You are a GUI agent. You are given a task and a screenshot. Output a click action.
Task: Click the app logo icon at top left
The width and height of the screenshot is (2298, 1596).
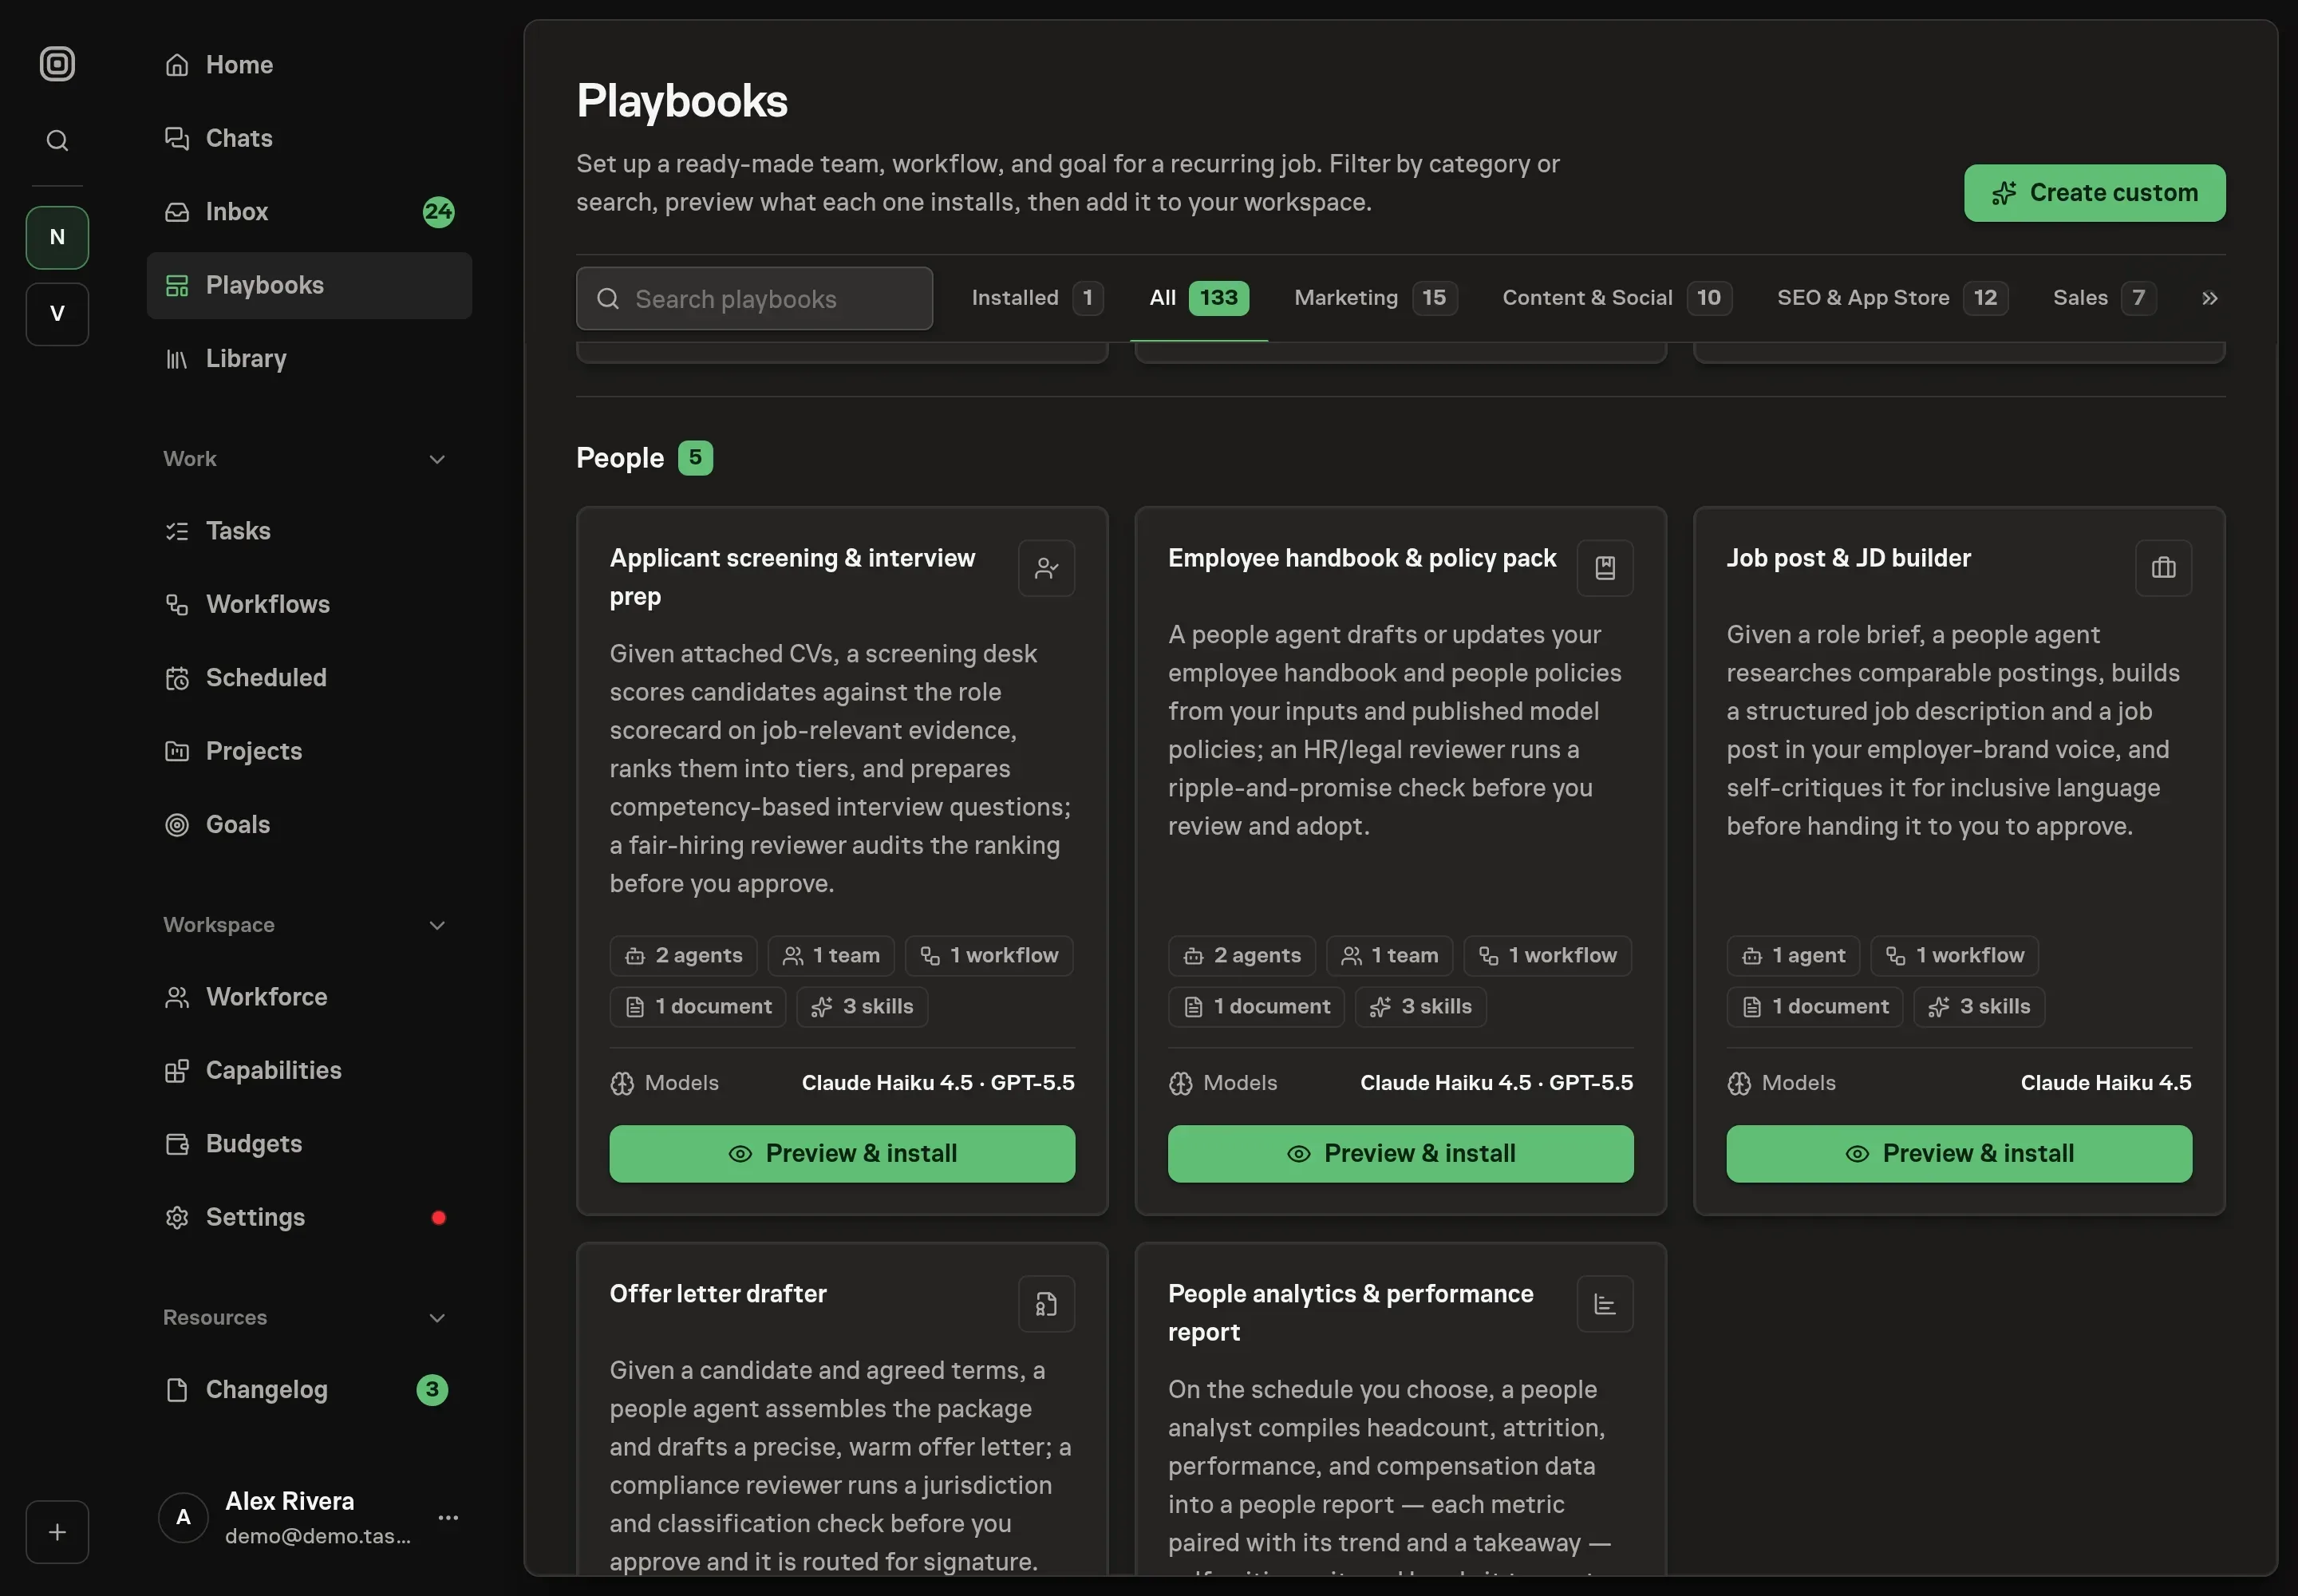coord(57,64)
